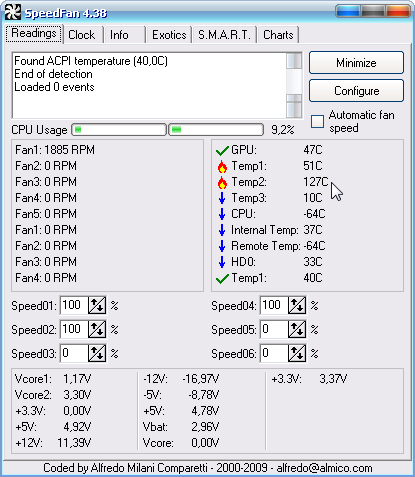The width and height of the screenshot is (415, 477).
Task: Click the SpeedFan fan icon in title bar
Action: tap(13, 12)
